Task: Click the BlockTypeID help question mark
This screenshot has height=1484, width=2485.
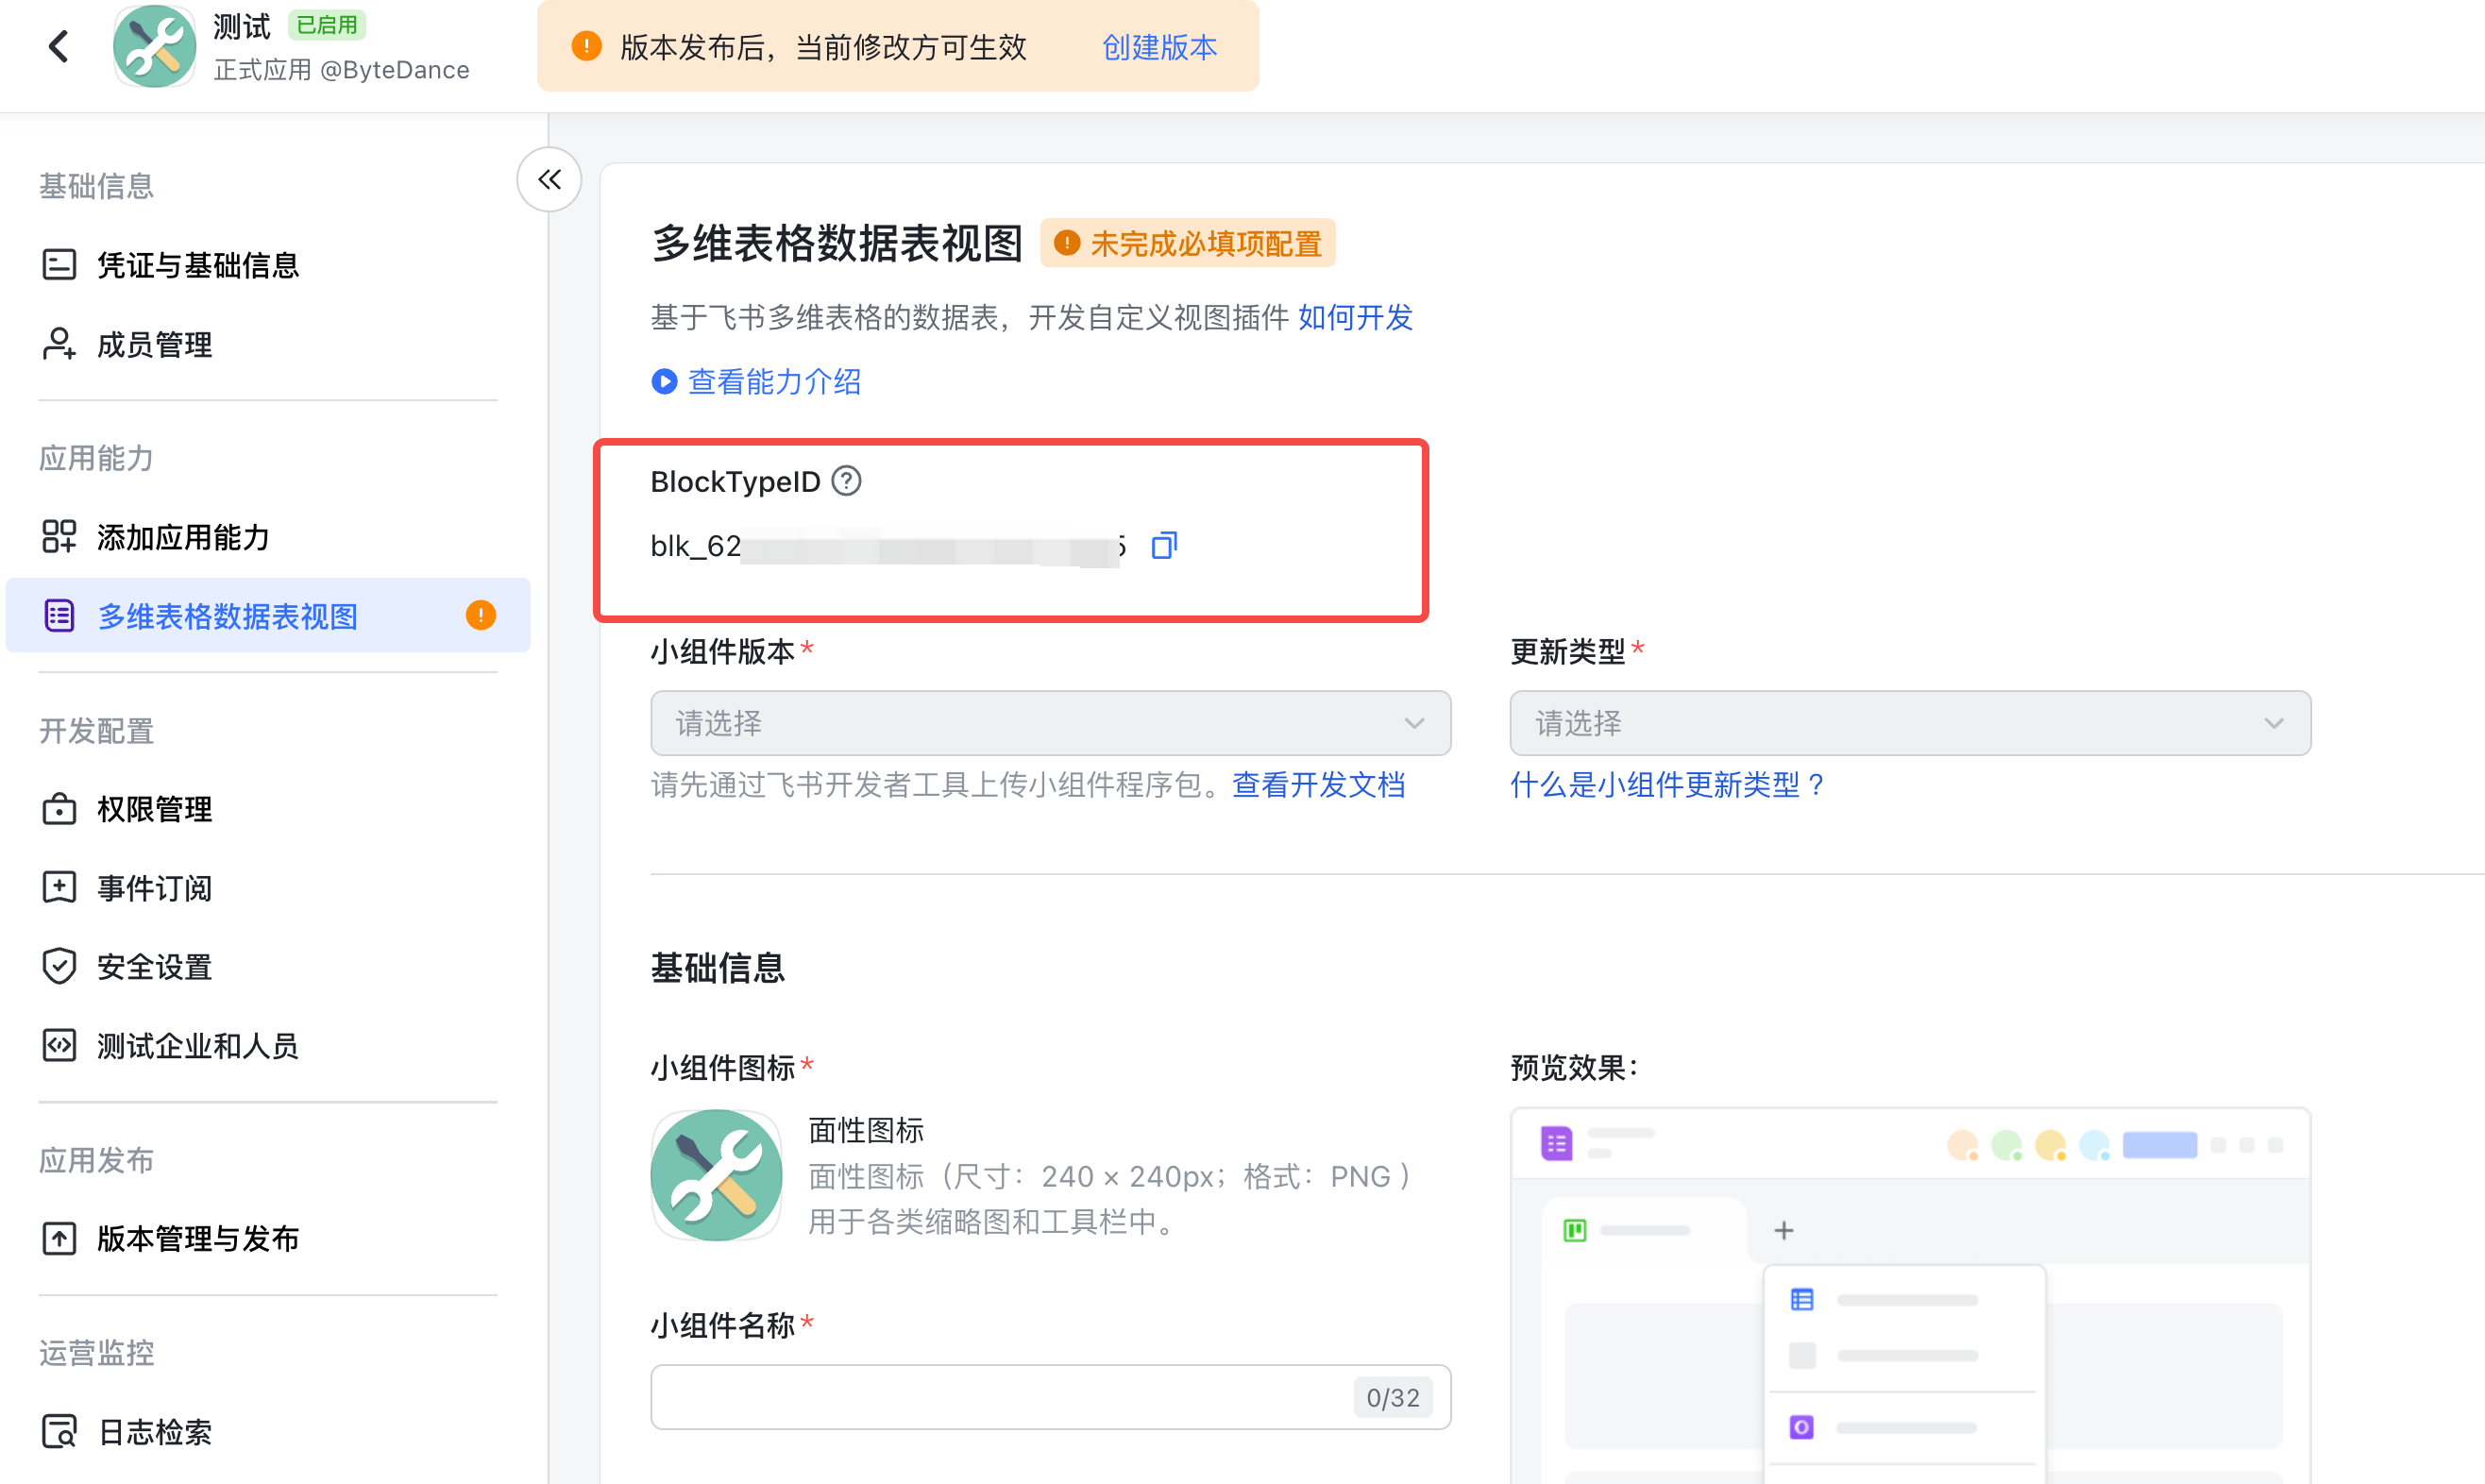Action: [845, 481]
